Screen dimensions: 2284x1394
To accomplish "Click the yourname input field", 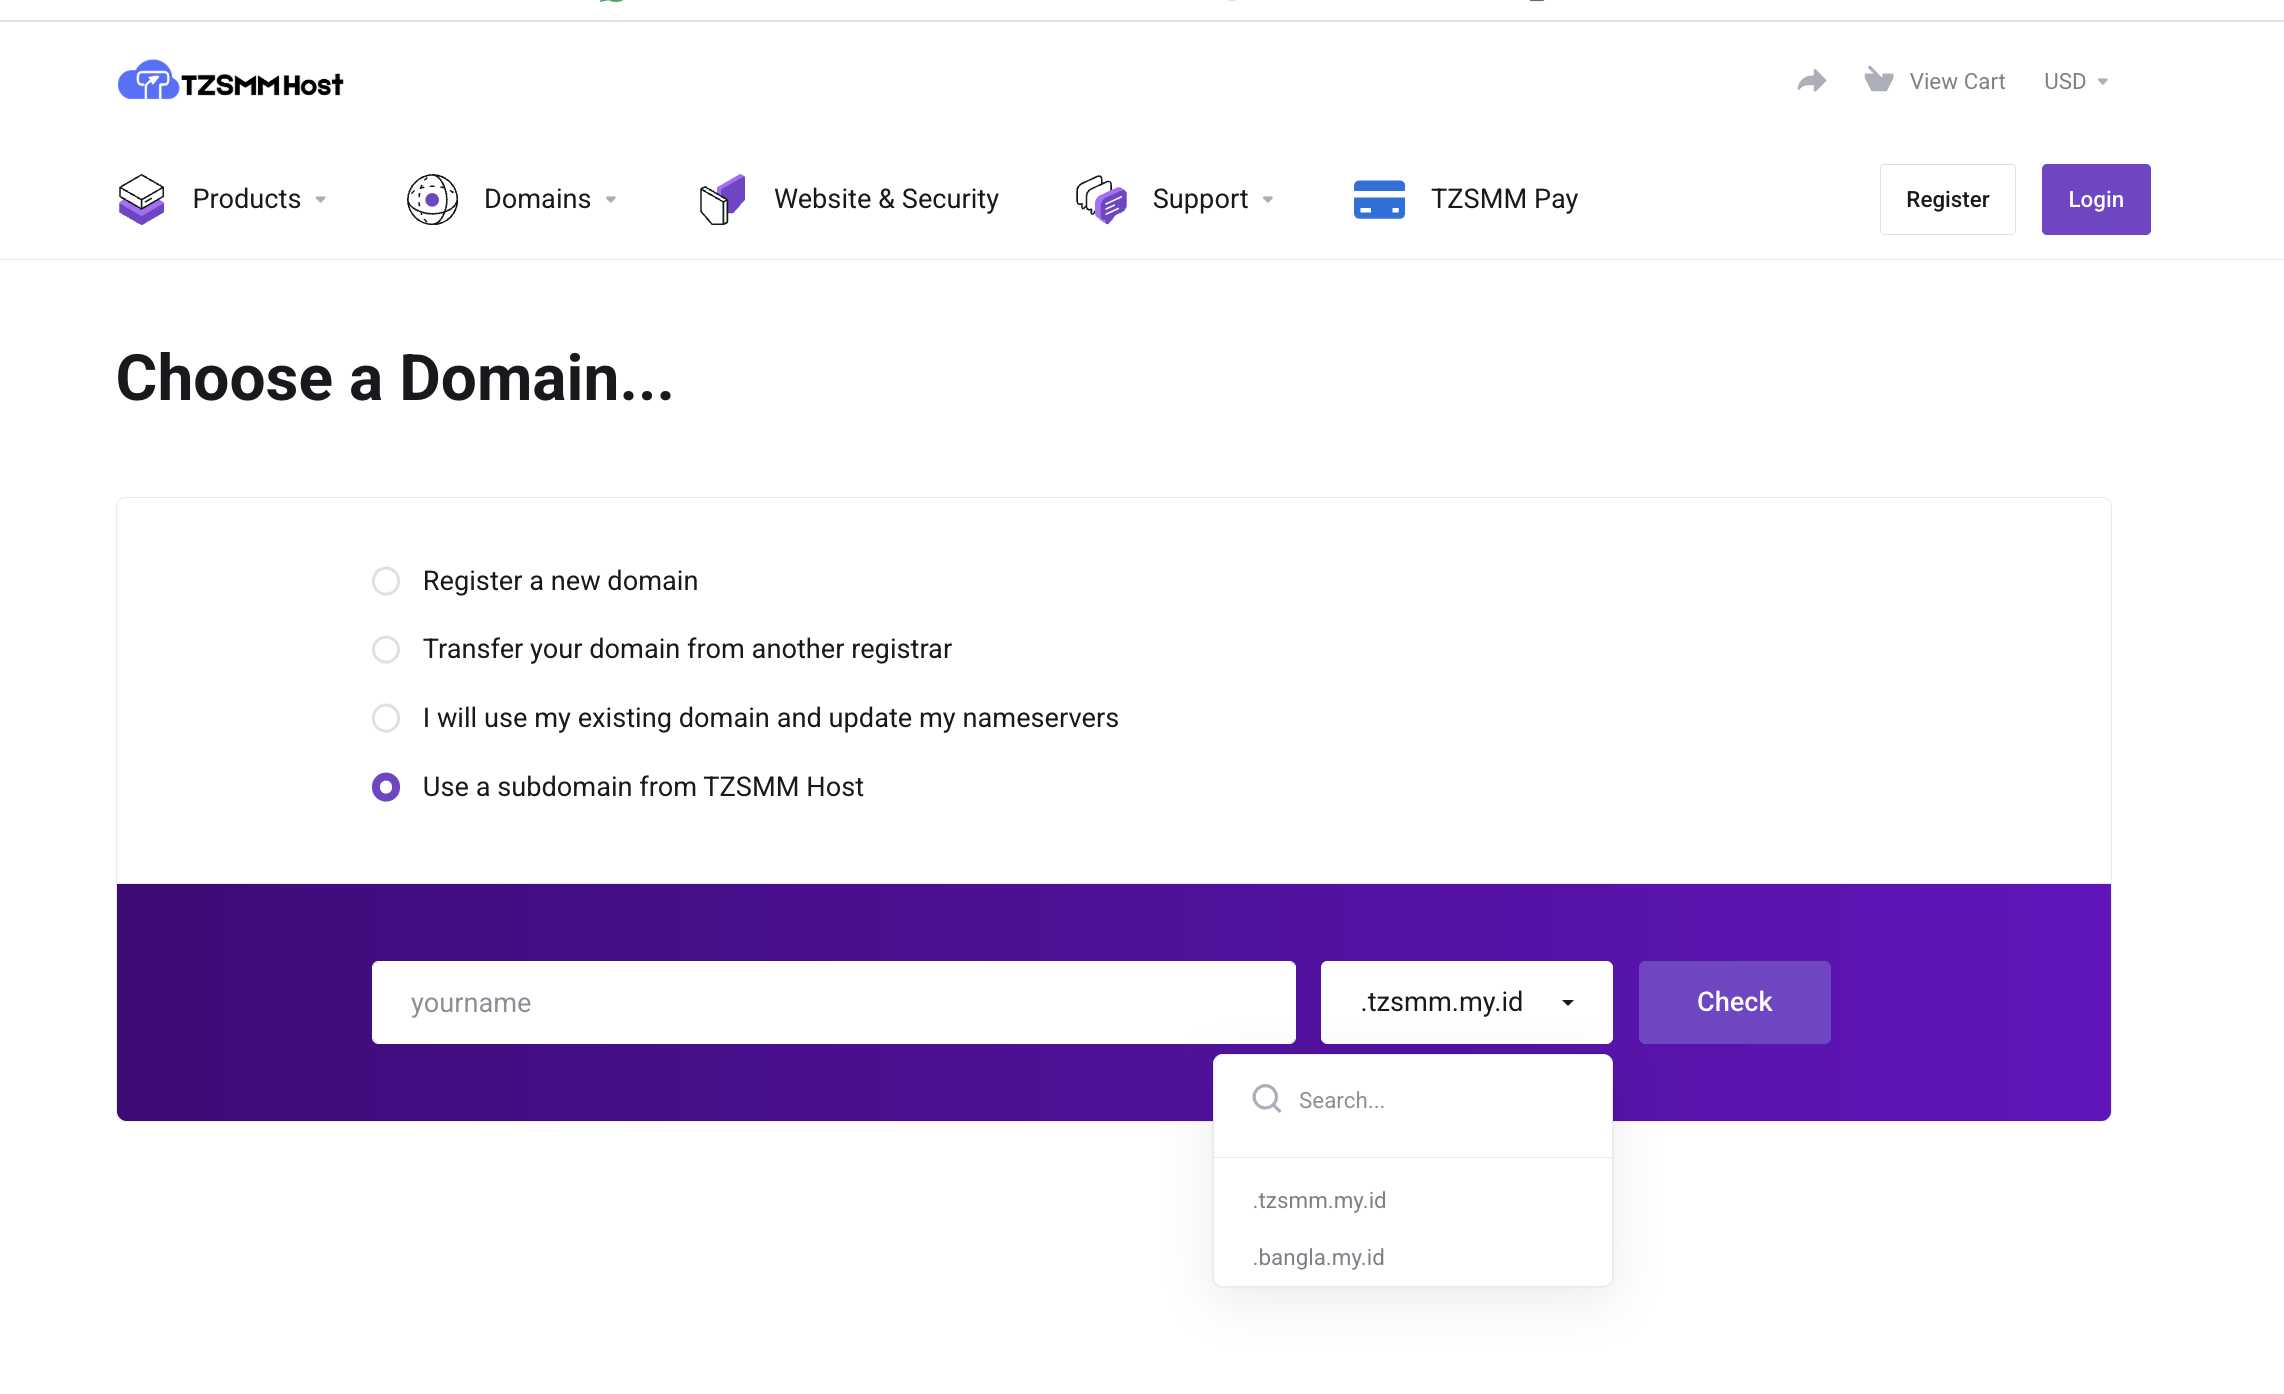I will [832, 1001].
